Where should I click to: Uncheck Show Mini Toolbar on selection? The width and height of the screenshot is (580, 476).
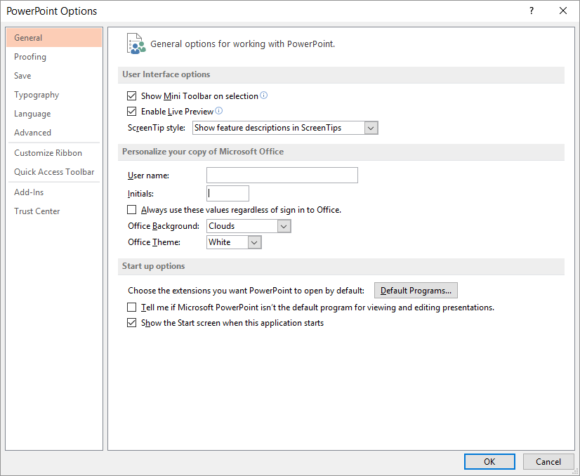coord(131,96)
